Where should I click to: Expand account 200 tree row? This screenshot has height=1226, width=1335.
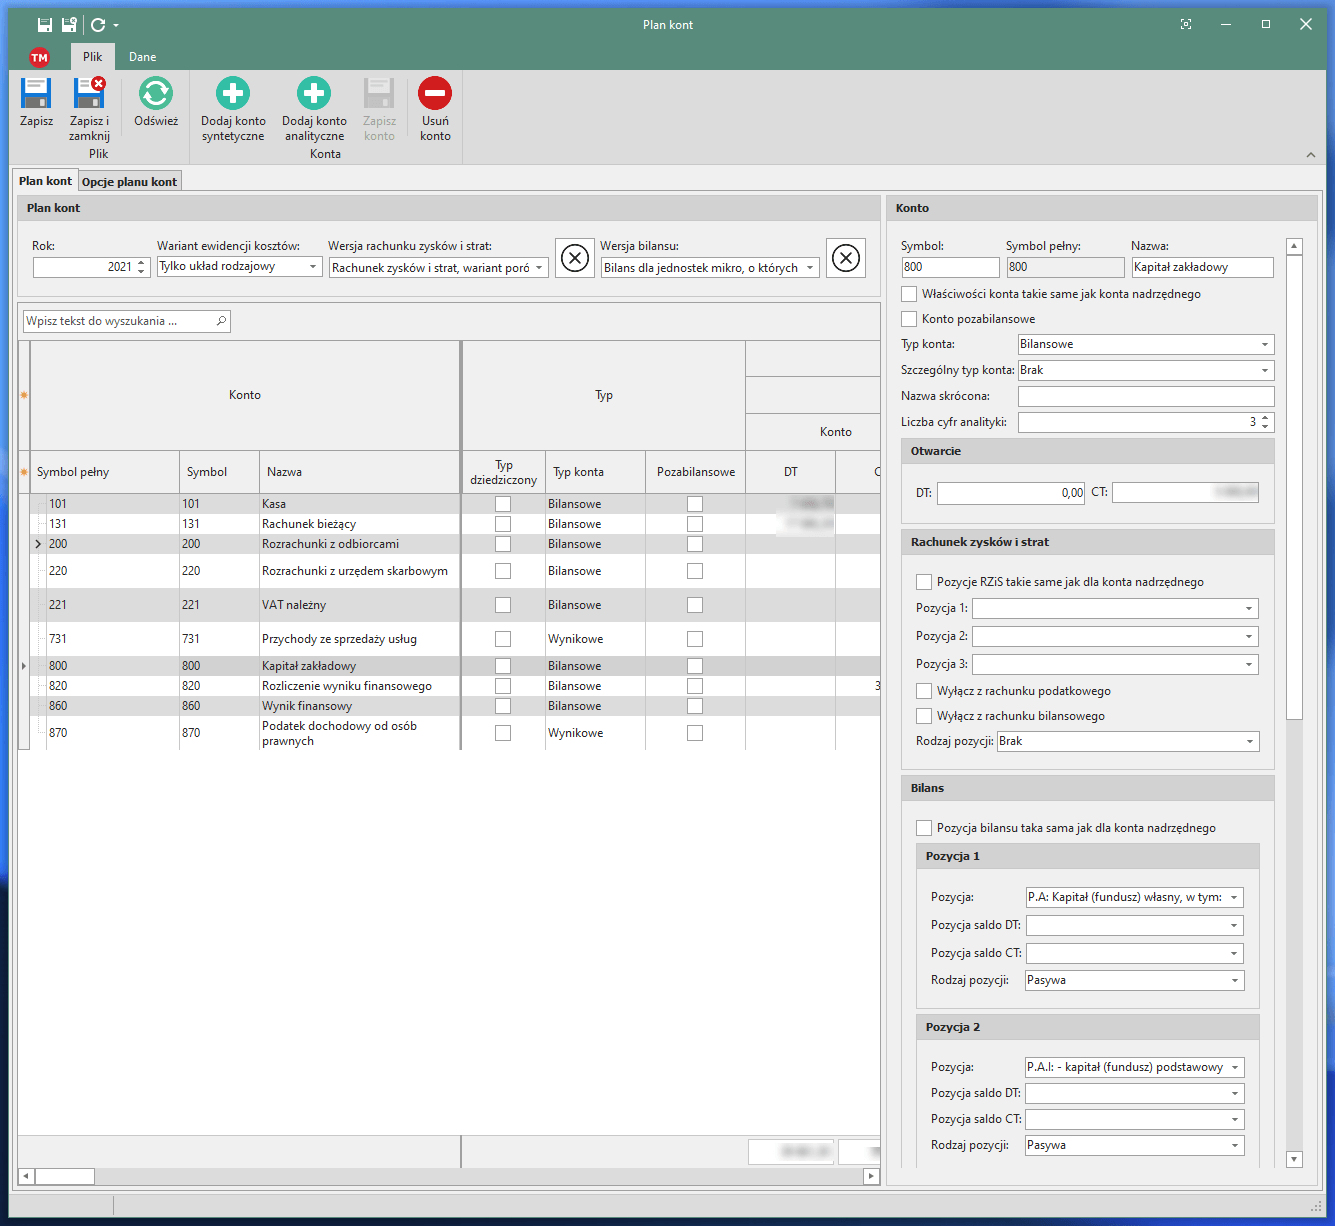pos(38,544)
